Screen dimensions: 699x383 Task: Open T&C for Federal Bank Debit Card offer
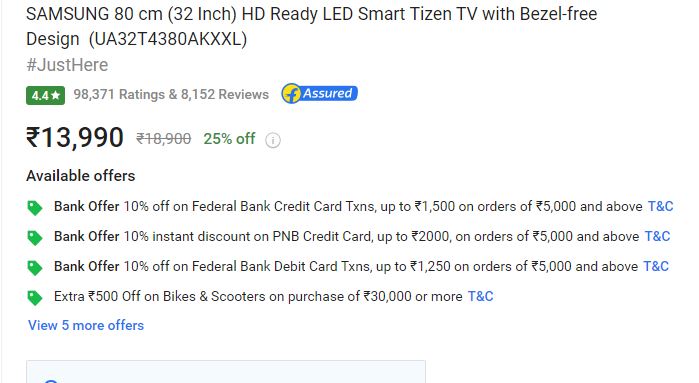[656, 266]
